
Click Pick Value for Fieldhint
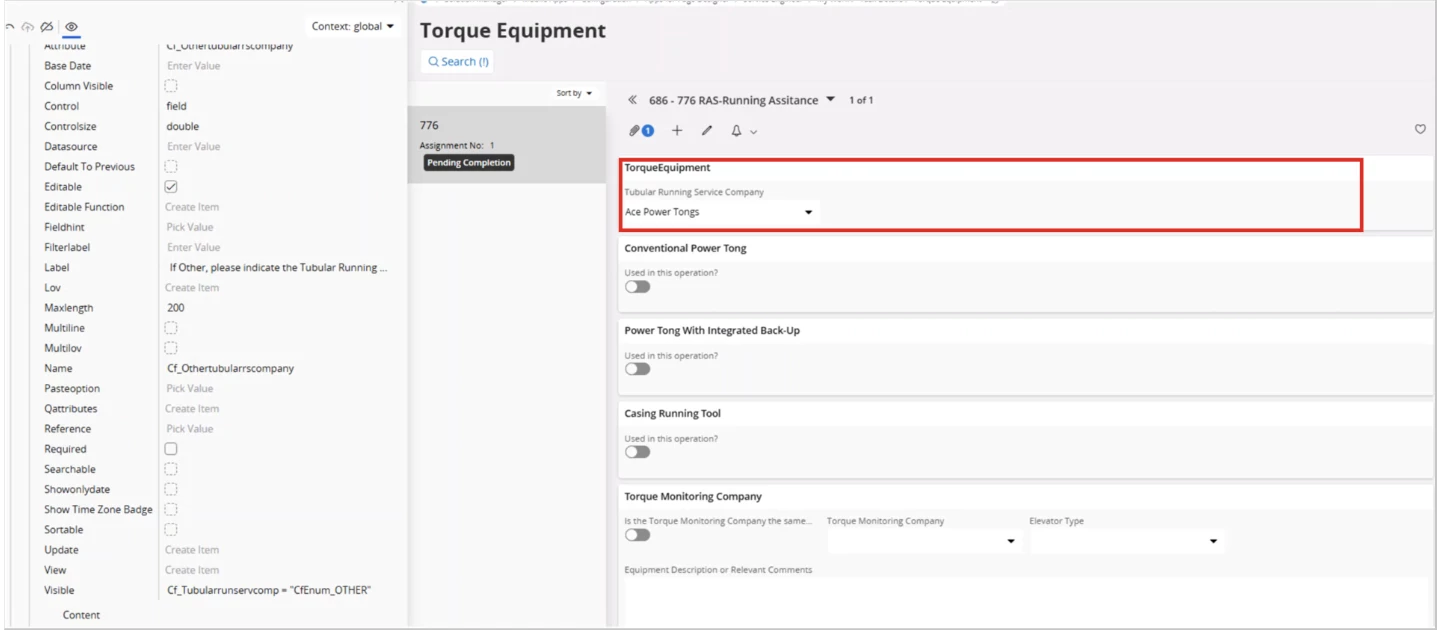pos(190,227)
